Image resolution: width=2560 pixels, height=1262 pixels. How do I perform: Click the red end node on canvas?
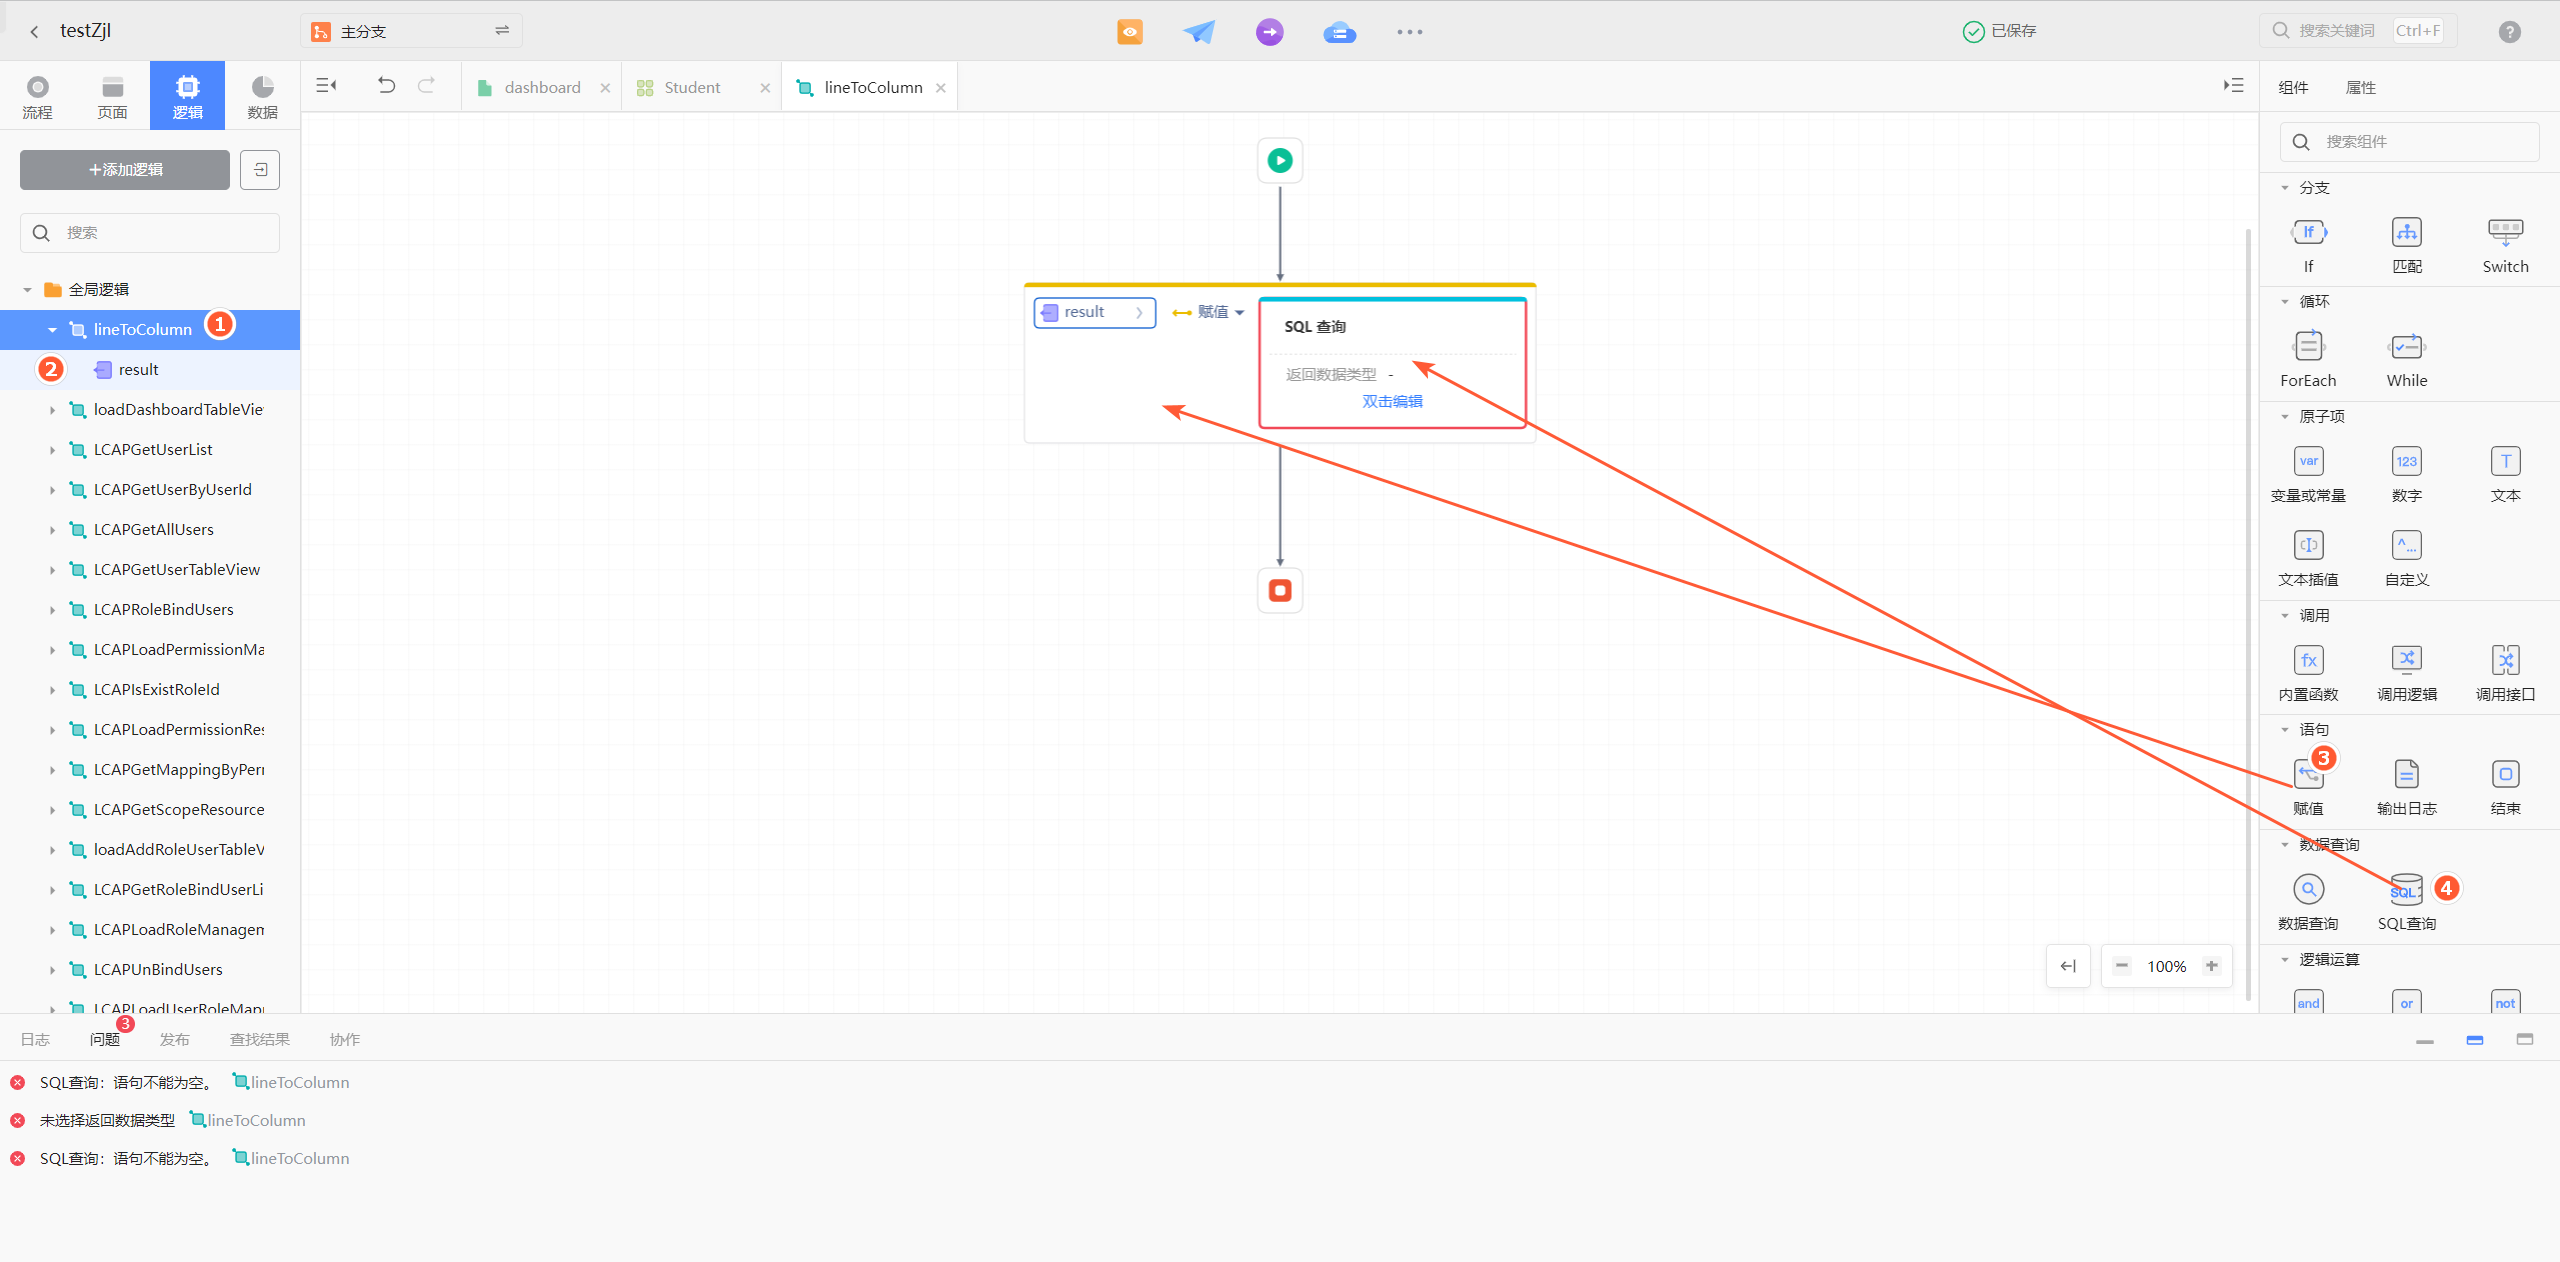(1280, 590)
